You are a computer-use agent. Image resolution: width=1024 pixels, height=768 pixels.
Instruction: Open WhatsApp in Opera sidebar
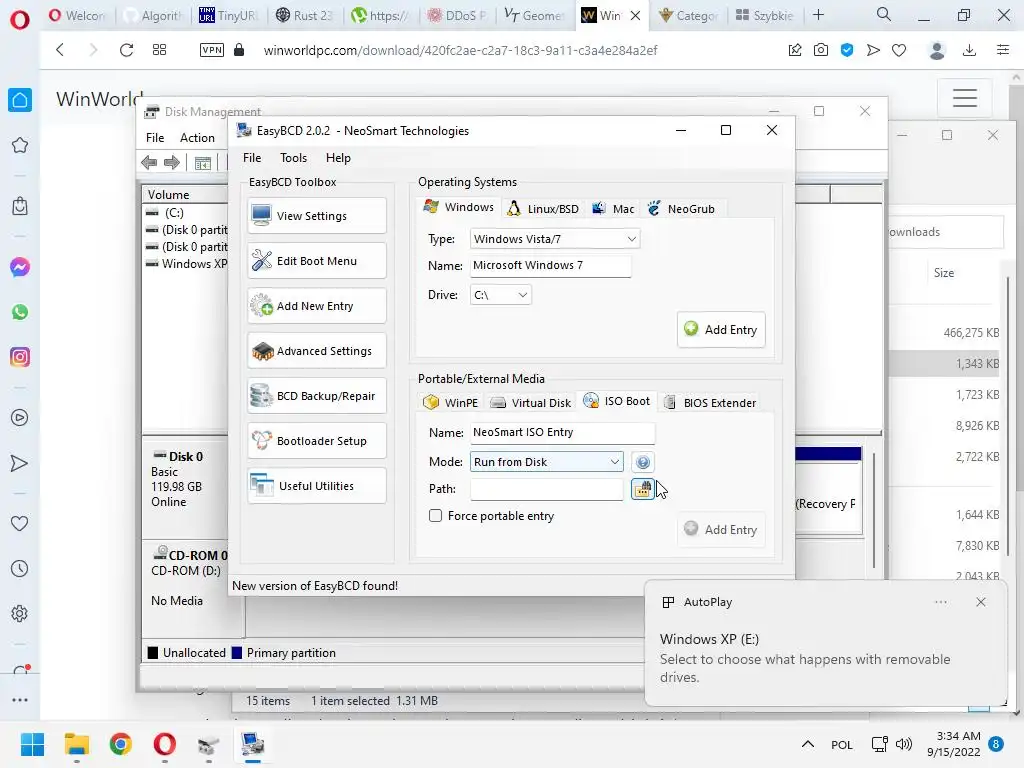coord(20,312)
